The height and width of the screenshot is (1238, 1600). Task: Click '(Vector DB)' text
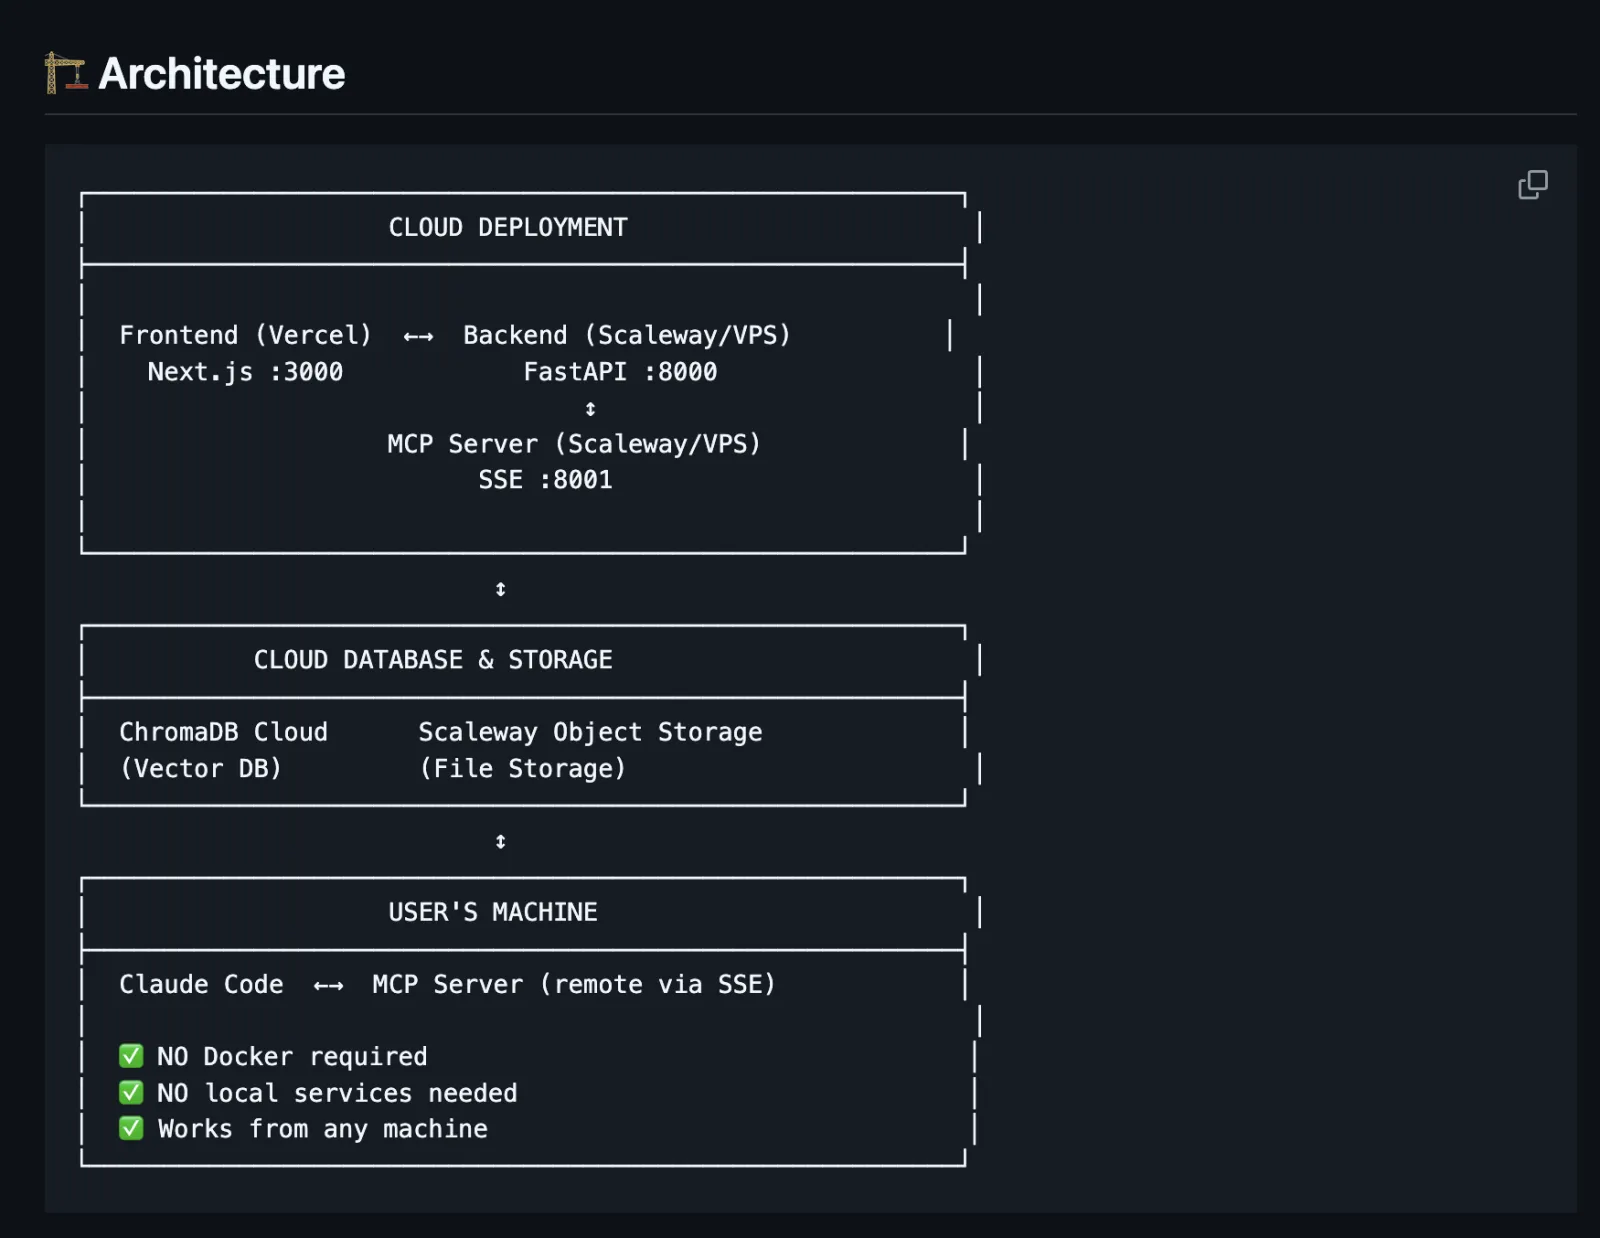point(201,768)
